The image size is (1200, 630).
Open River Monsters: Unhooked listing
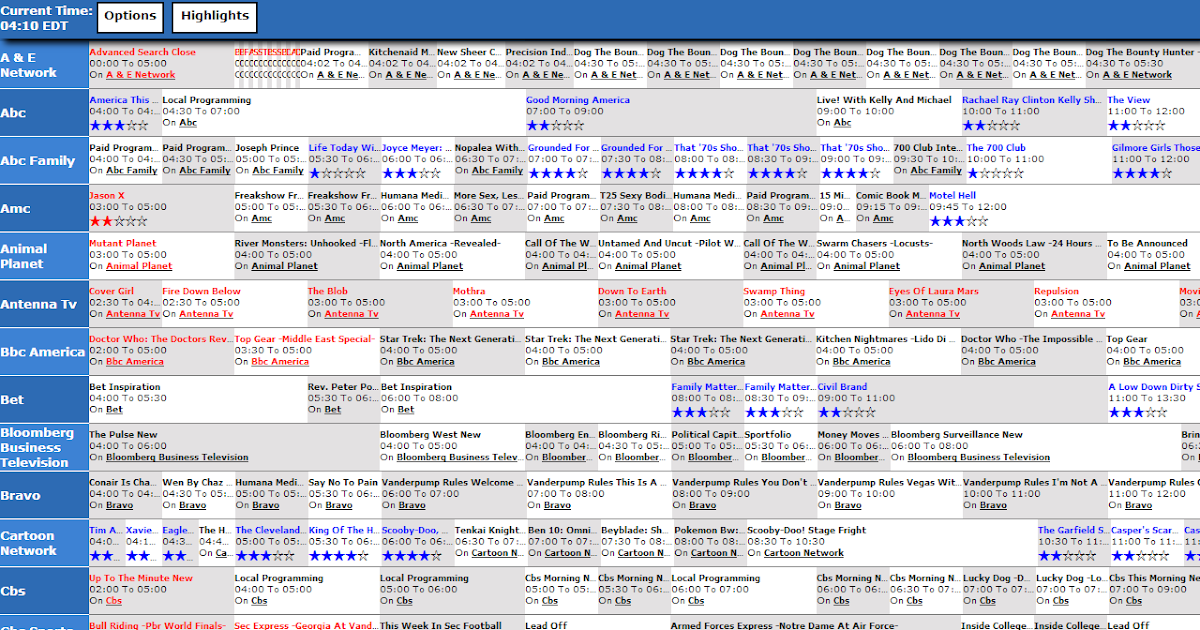coord(305,243)
